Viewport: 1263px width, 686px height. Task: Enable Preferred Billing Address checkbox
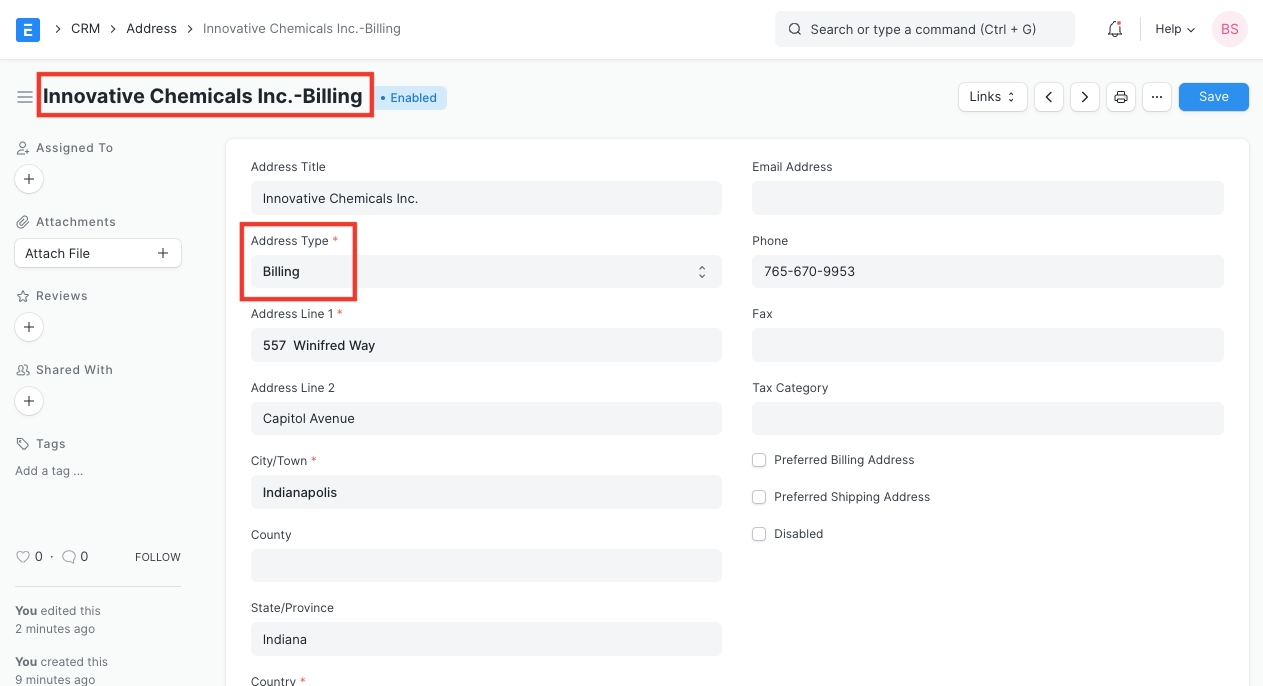coord(759,460)
